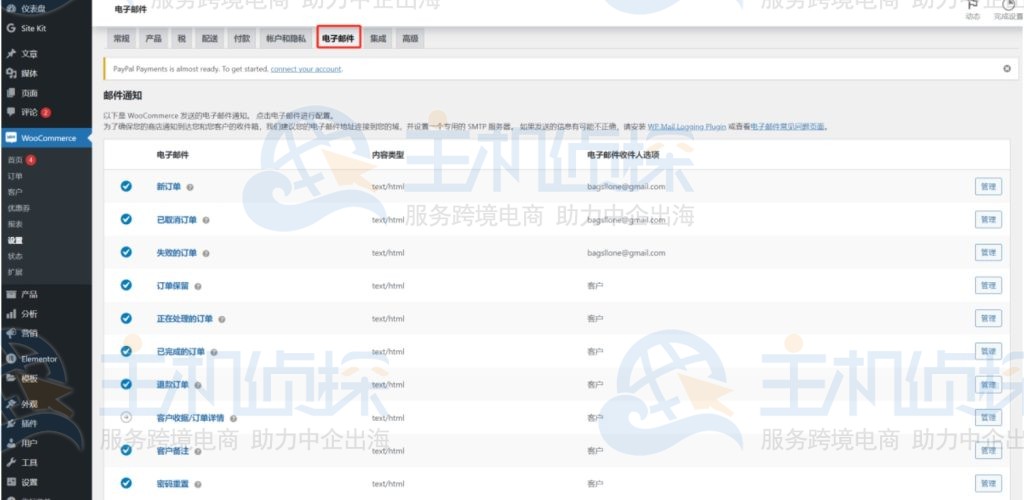Open the 外观 appearance sidebar menu

(x=29, y=405)
